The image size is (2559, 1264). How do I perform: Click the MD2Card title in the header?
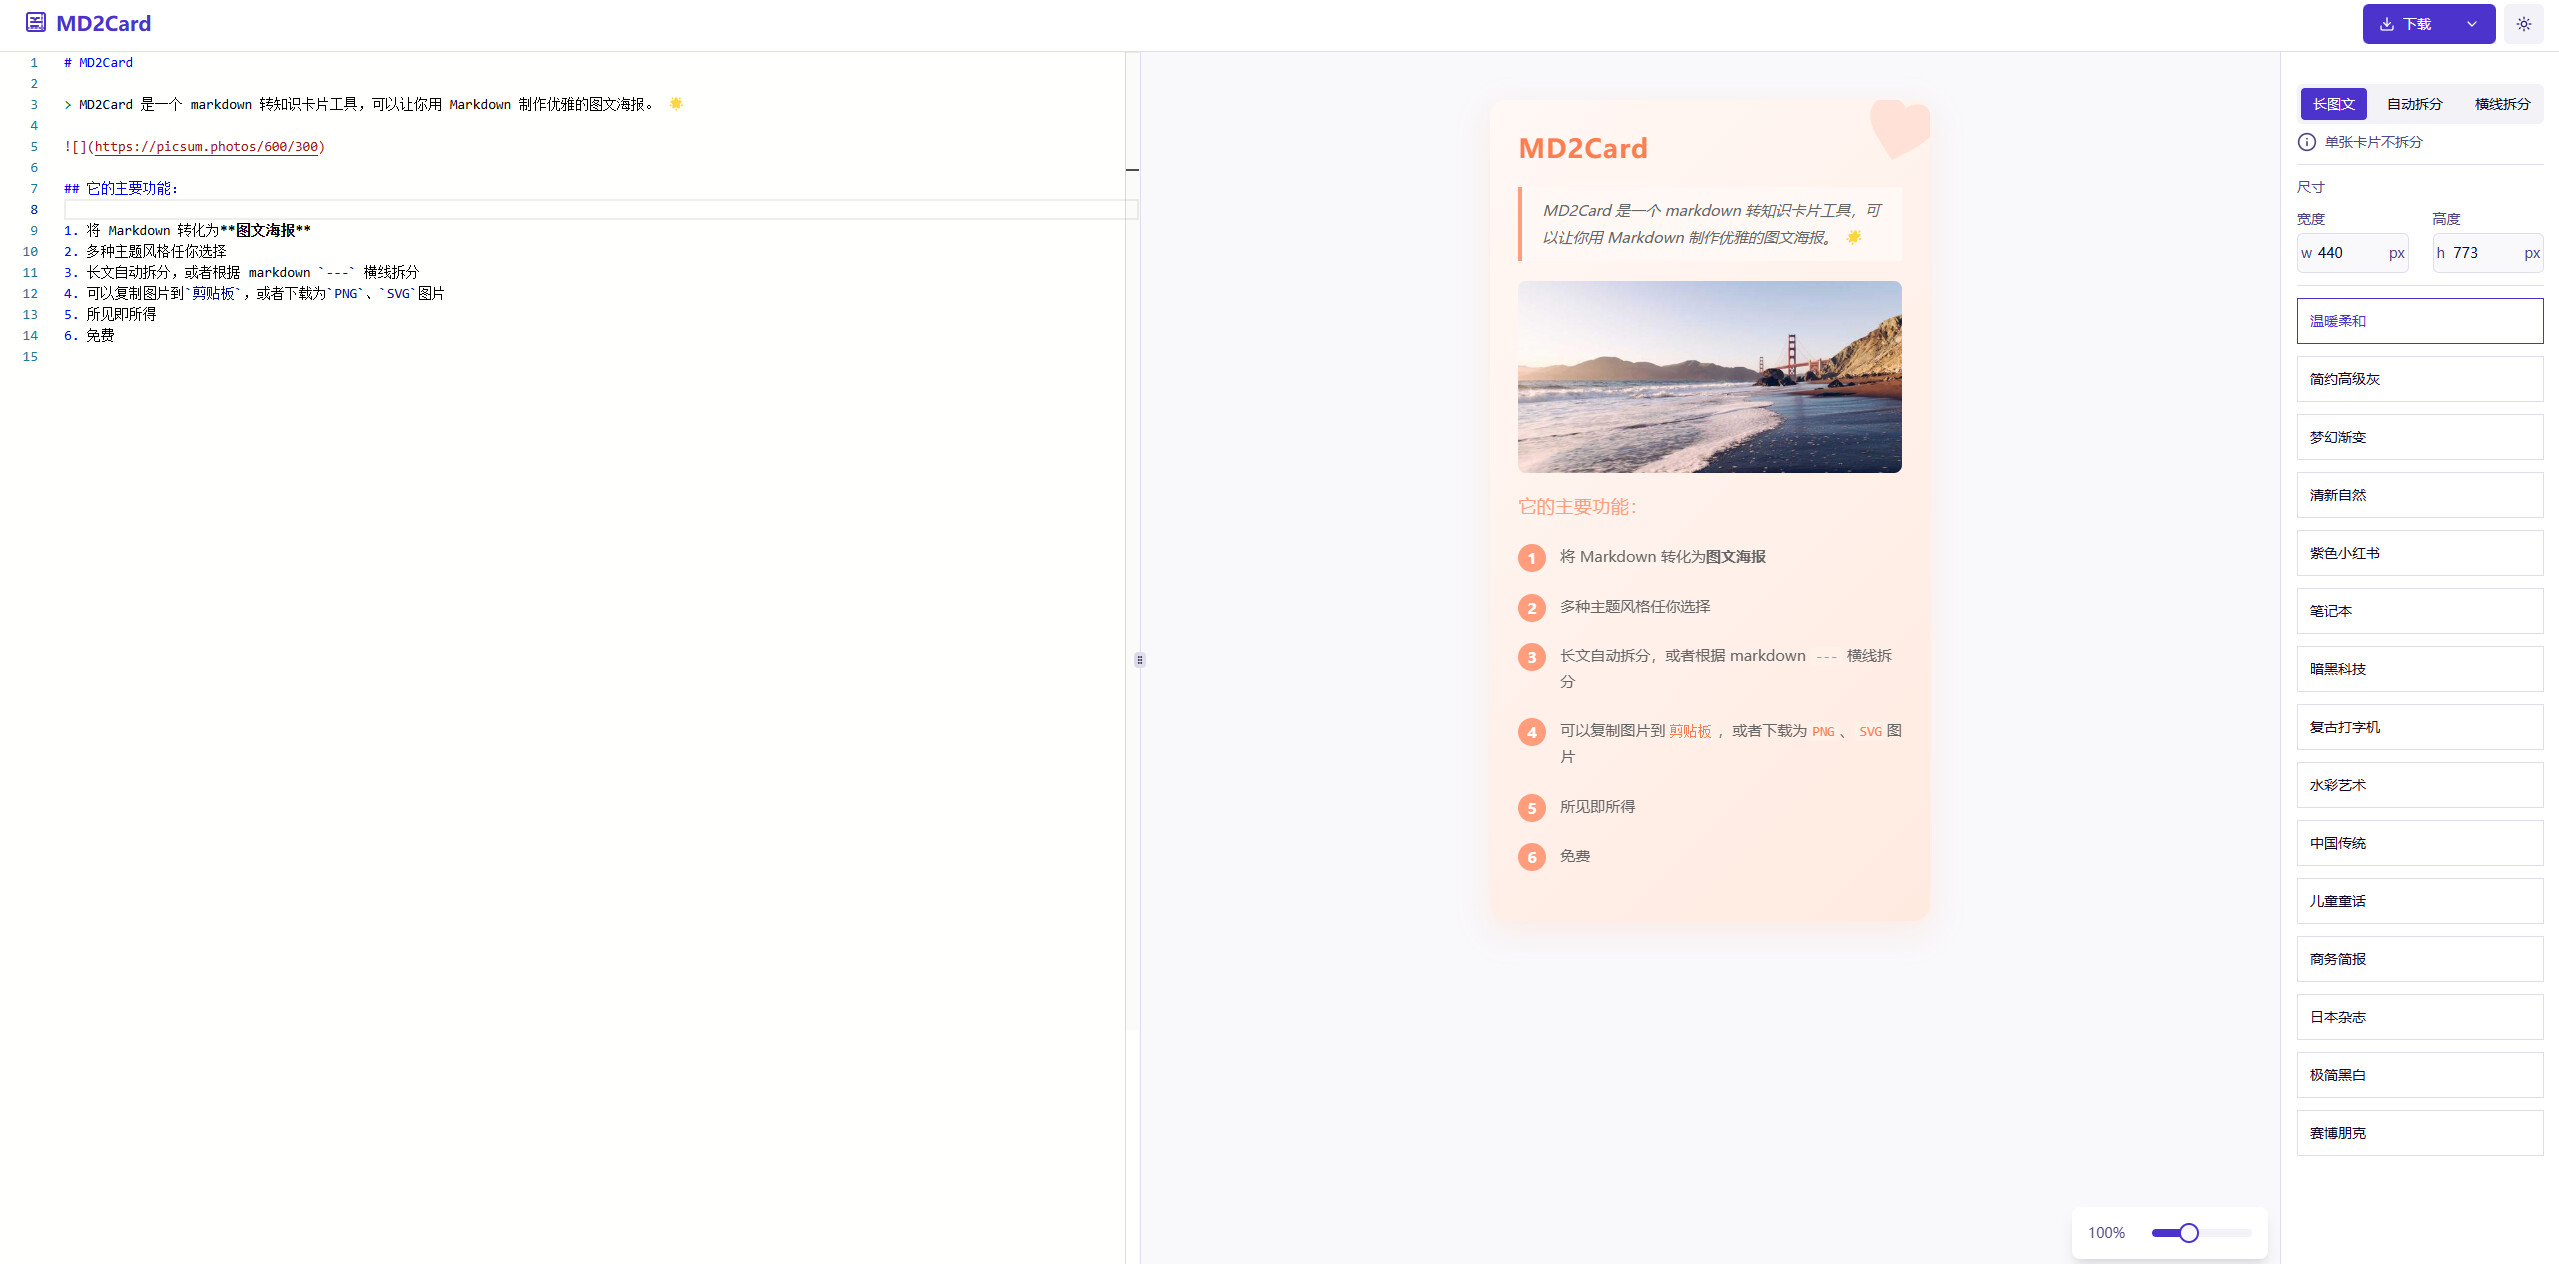coord(103,23)
